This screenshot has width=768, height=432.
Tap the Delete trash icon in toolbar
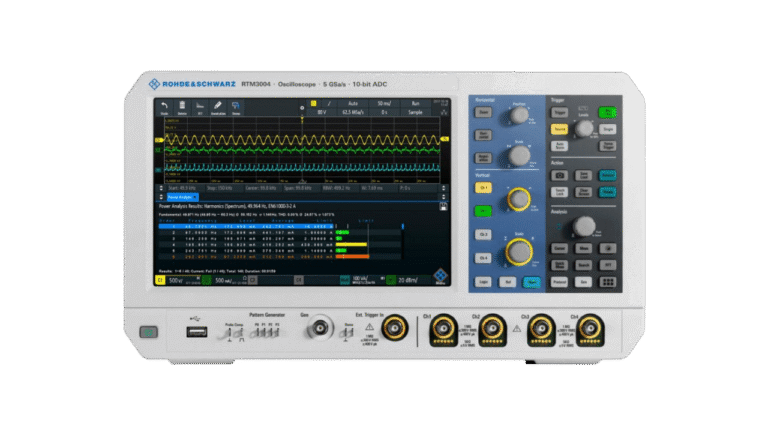183,106
